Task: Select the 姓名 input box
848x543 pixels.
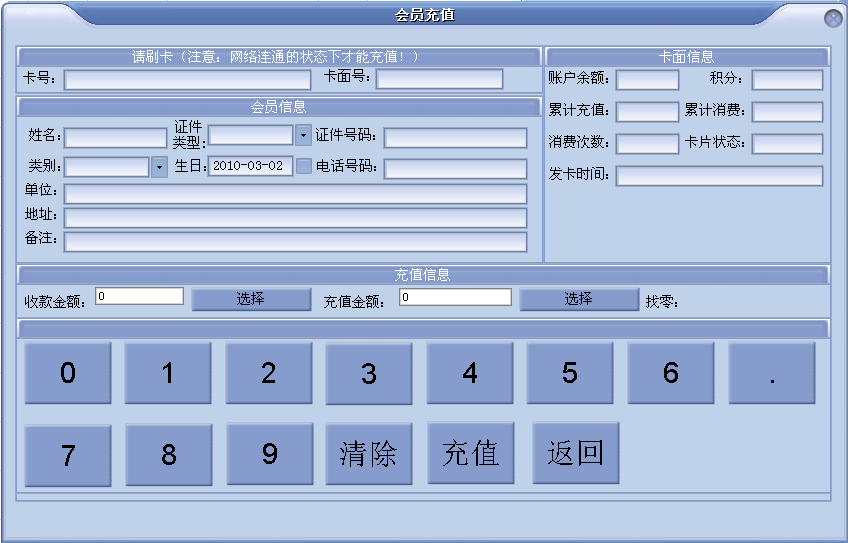Action: [115, 137]
